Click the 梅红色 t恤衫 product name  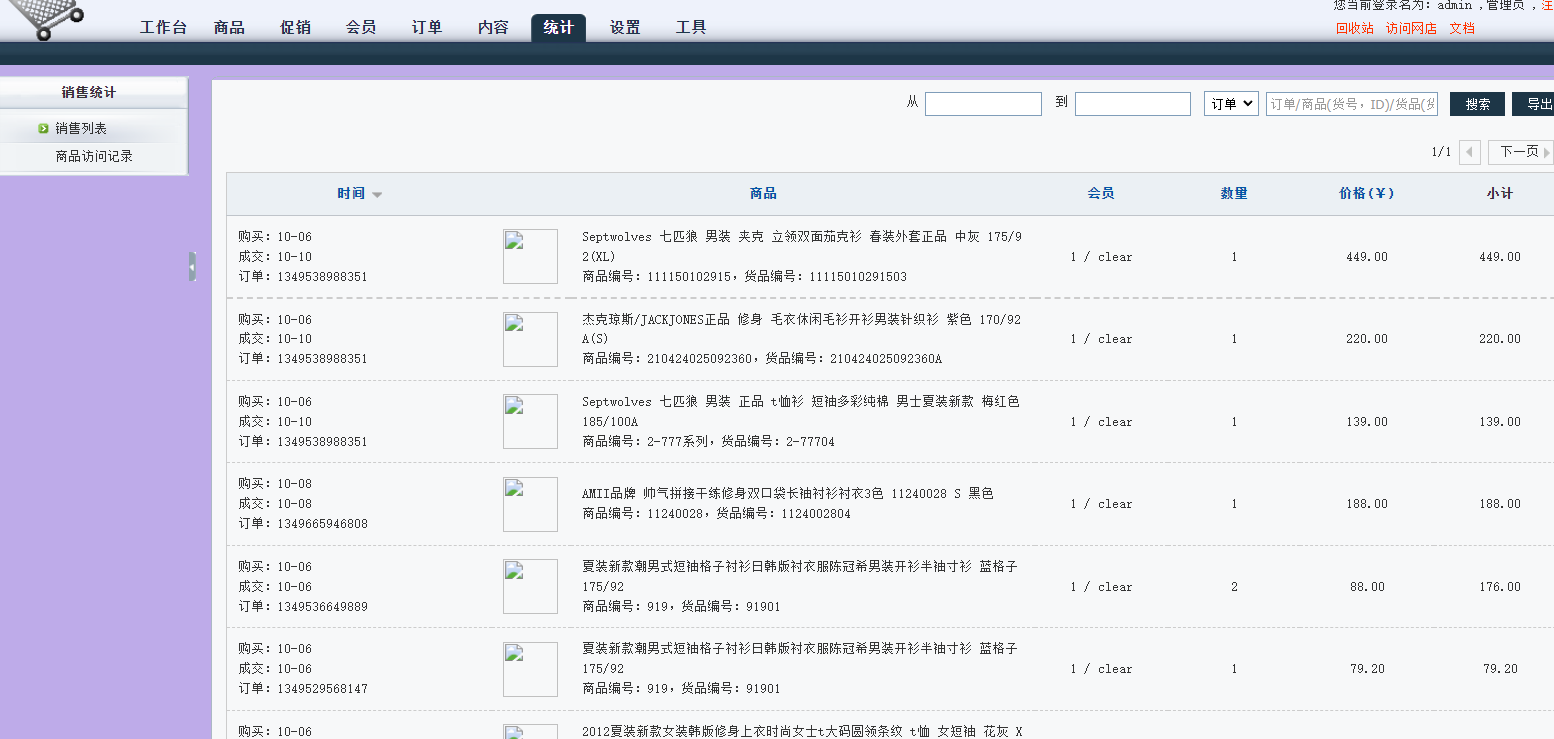click(801, 411)
